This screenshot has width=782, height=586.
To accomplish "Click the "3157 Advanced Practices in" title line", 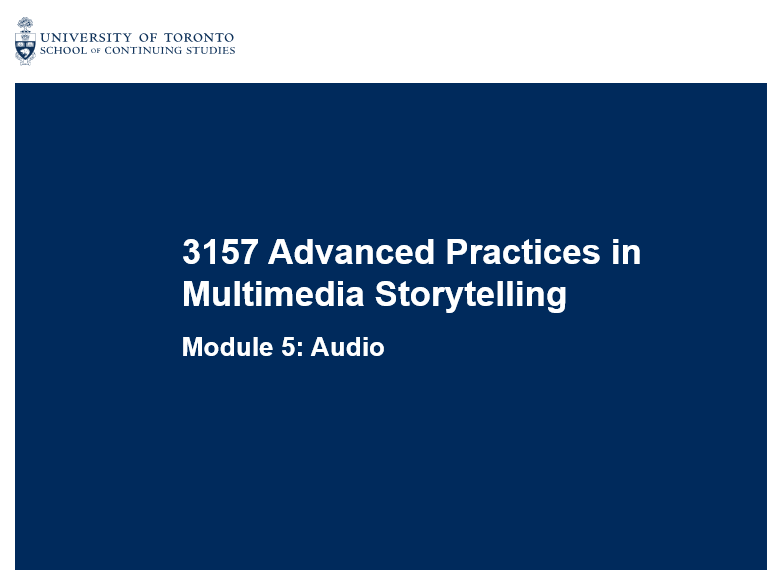I will (411, 252).
